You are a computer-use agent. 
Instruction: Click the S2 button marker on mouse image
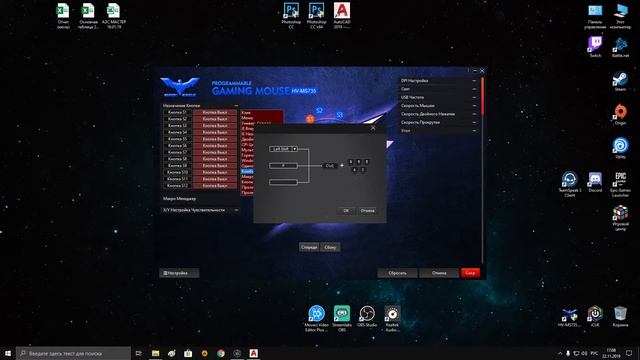tap(319, 110)
